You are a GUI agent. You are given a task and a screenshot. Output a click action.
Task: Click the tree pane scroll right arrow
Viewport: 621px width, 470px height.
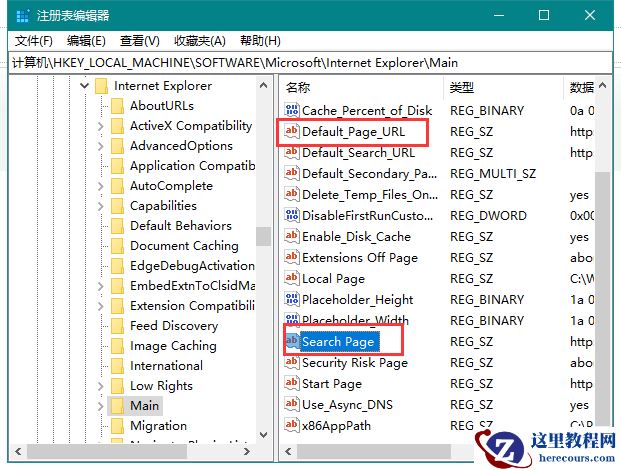pos(246,451)
